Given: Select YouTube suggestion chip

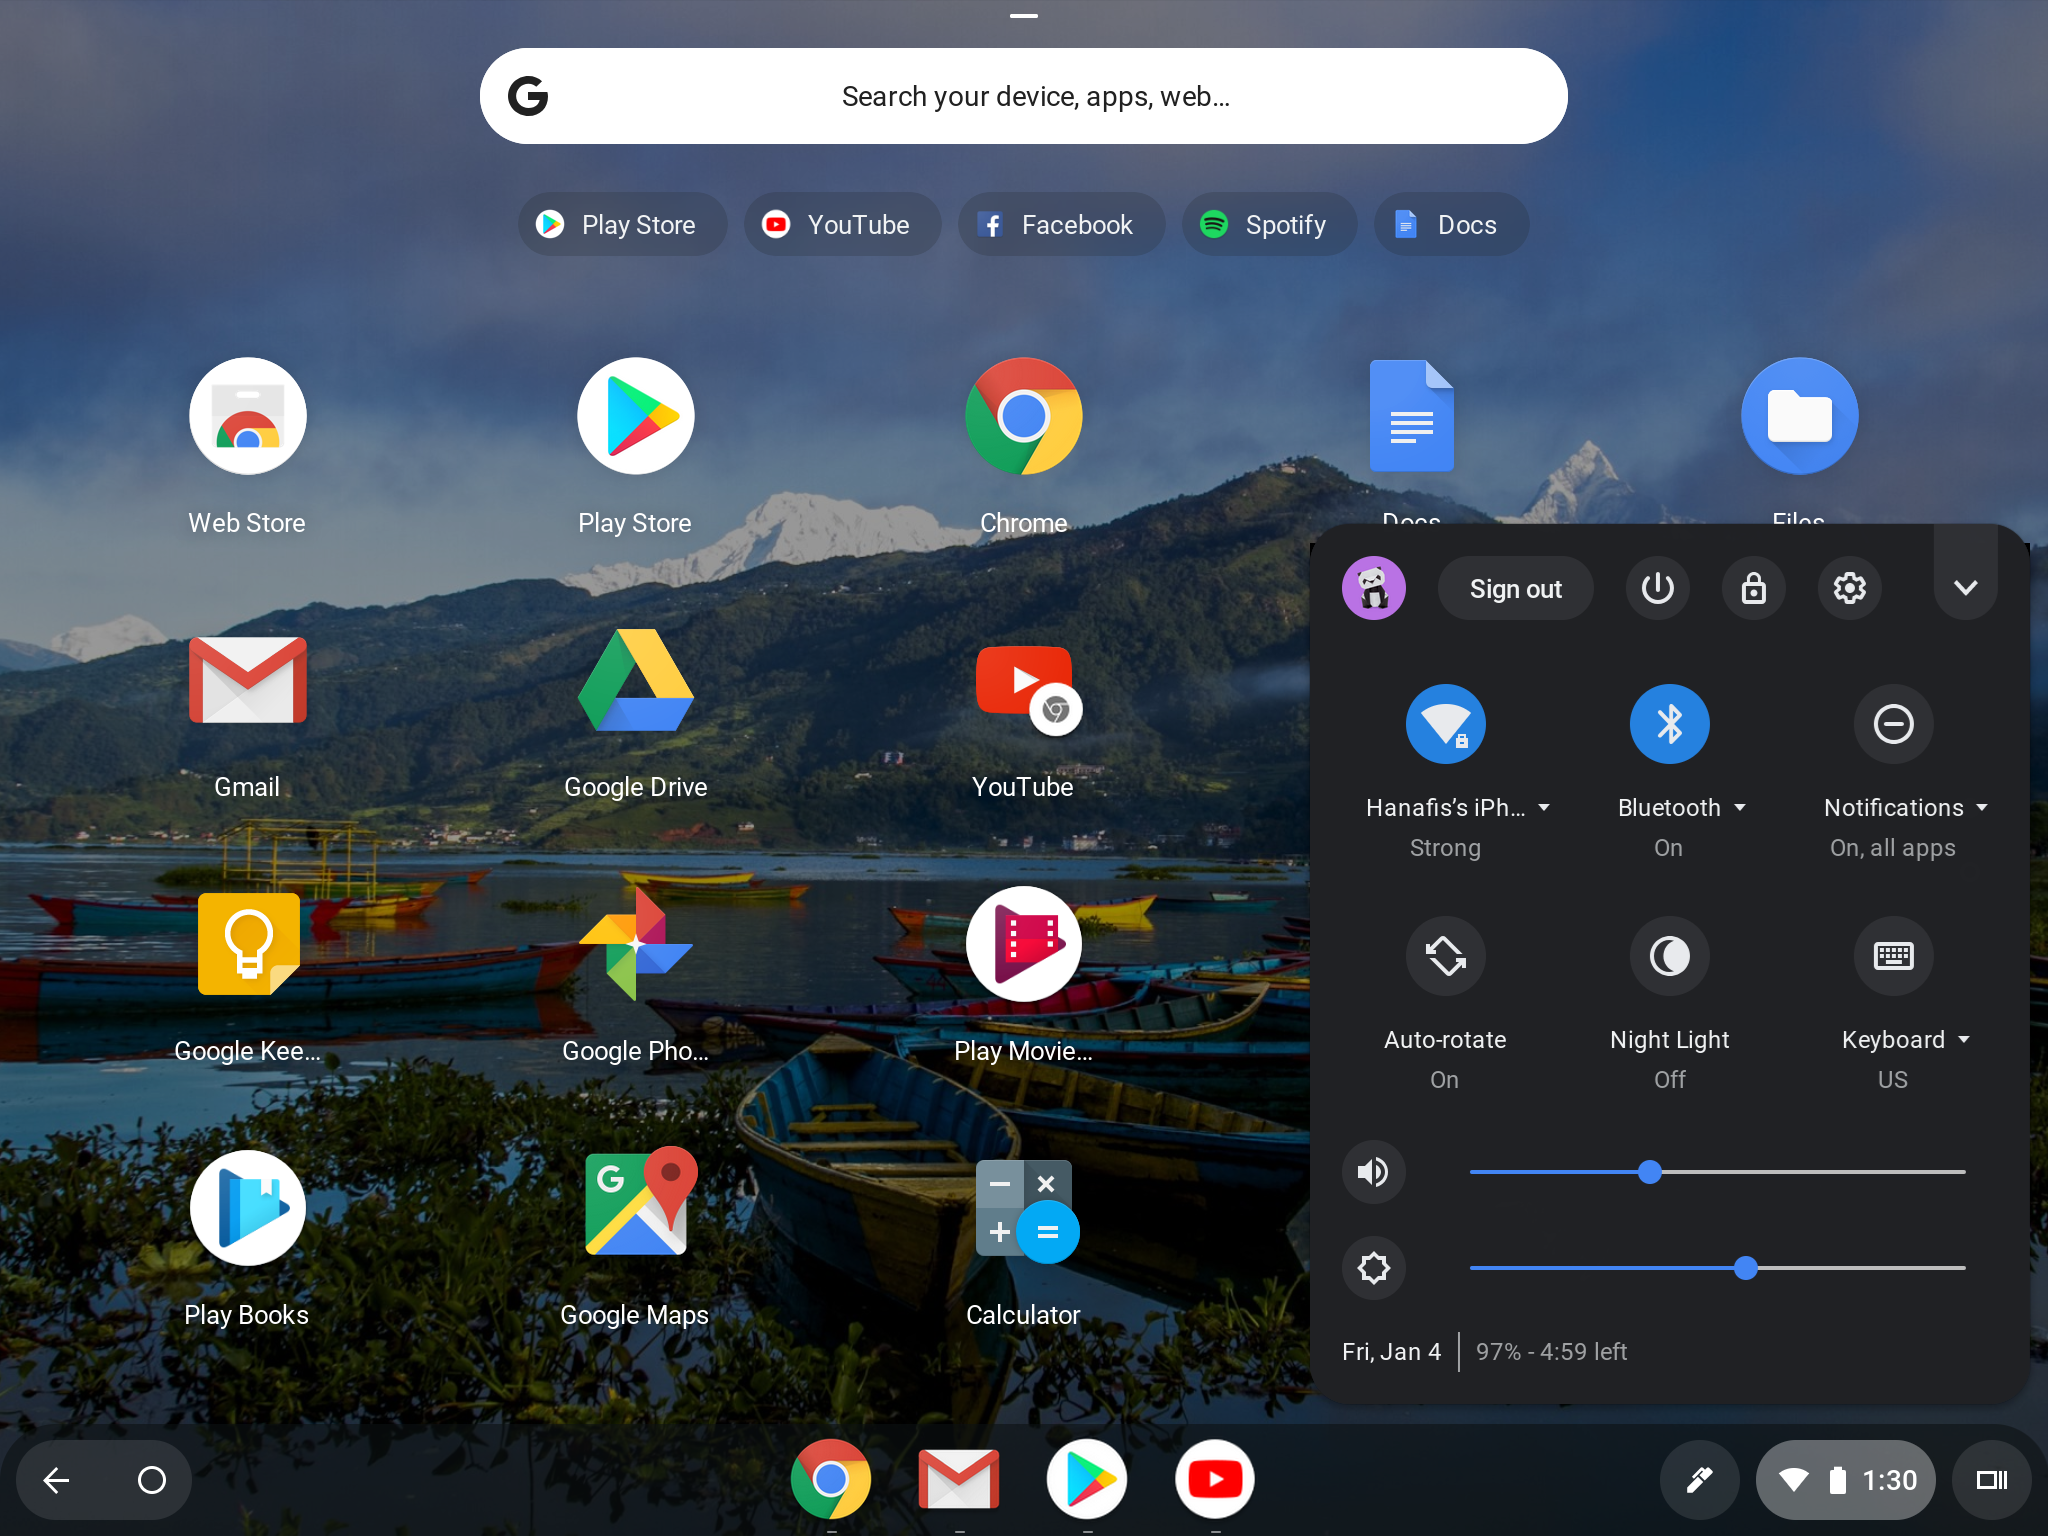Looking at the screenshot, I should tap(842, 224).
